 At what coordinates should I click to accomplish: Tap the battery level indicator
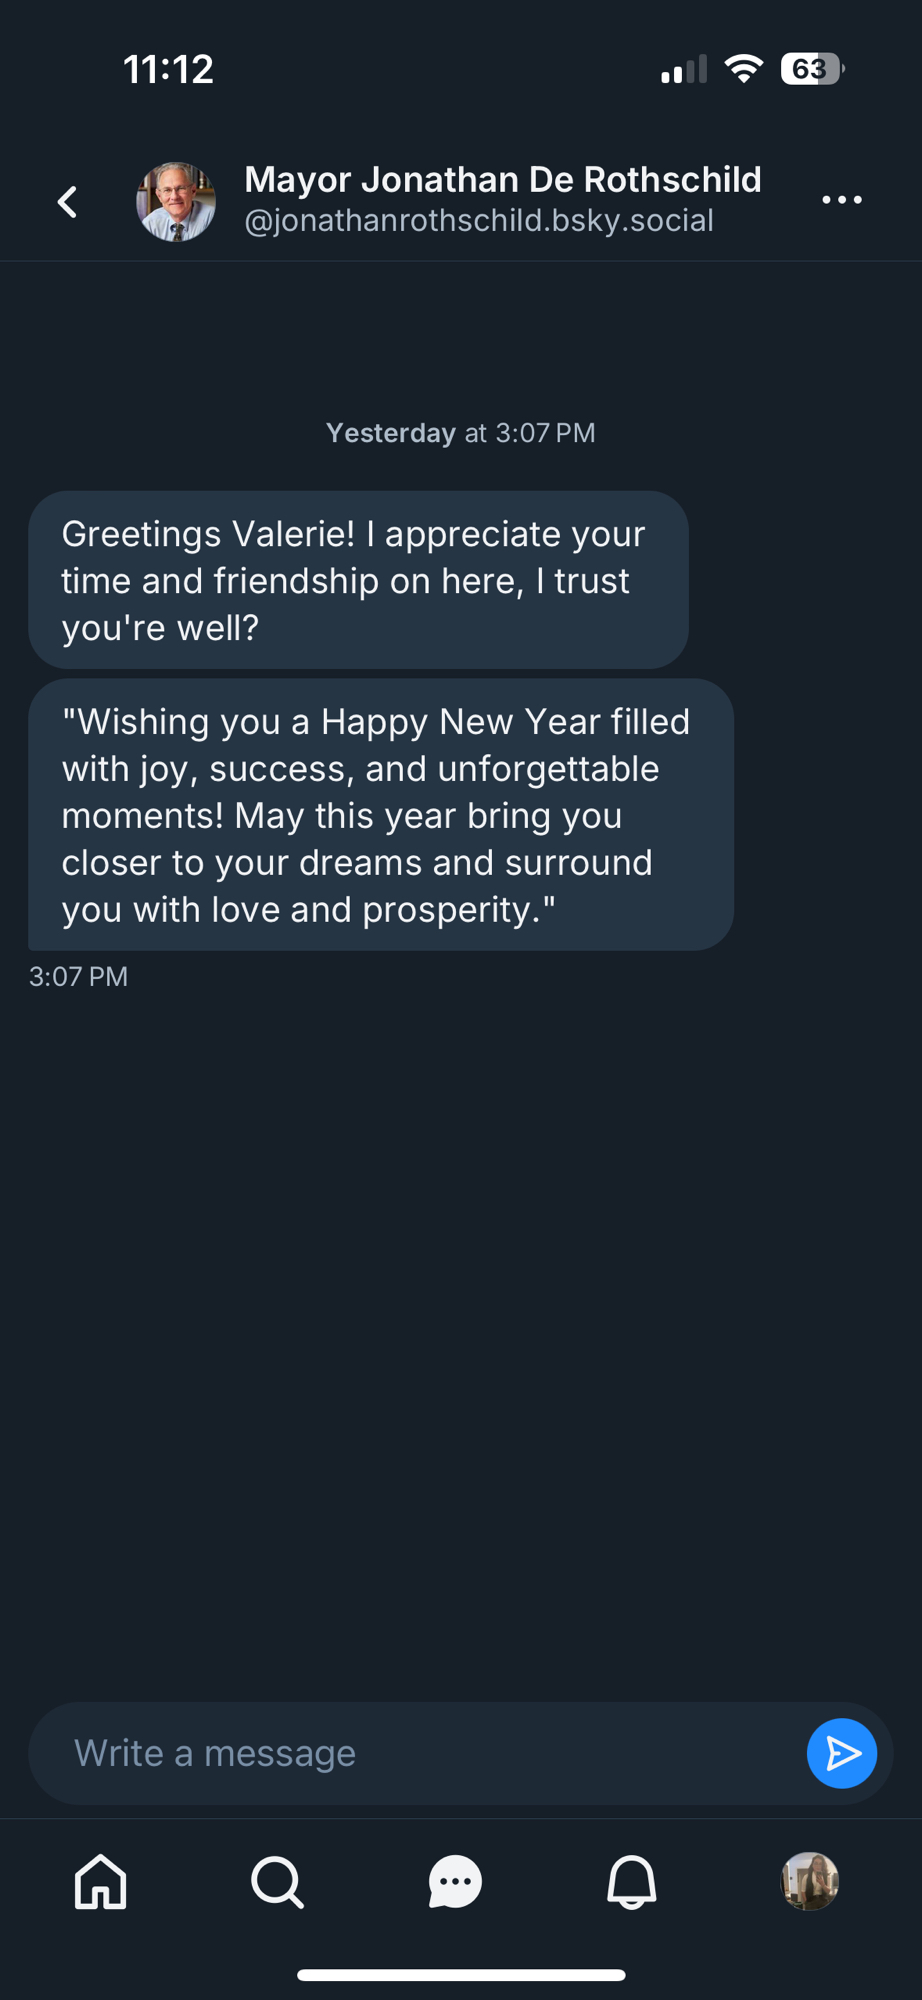(x=812, y=69)
